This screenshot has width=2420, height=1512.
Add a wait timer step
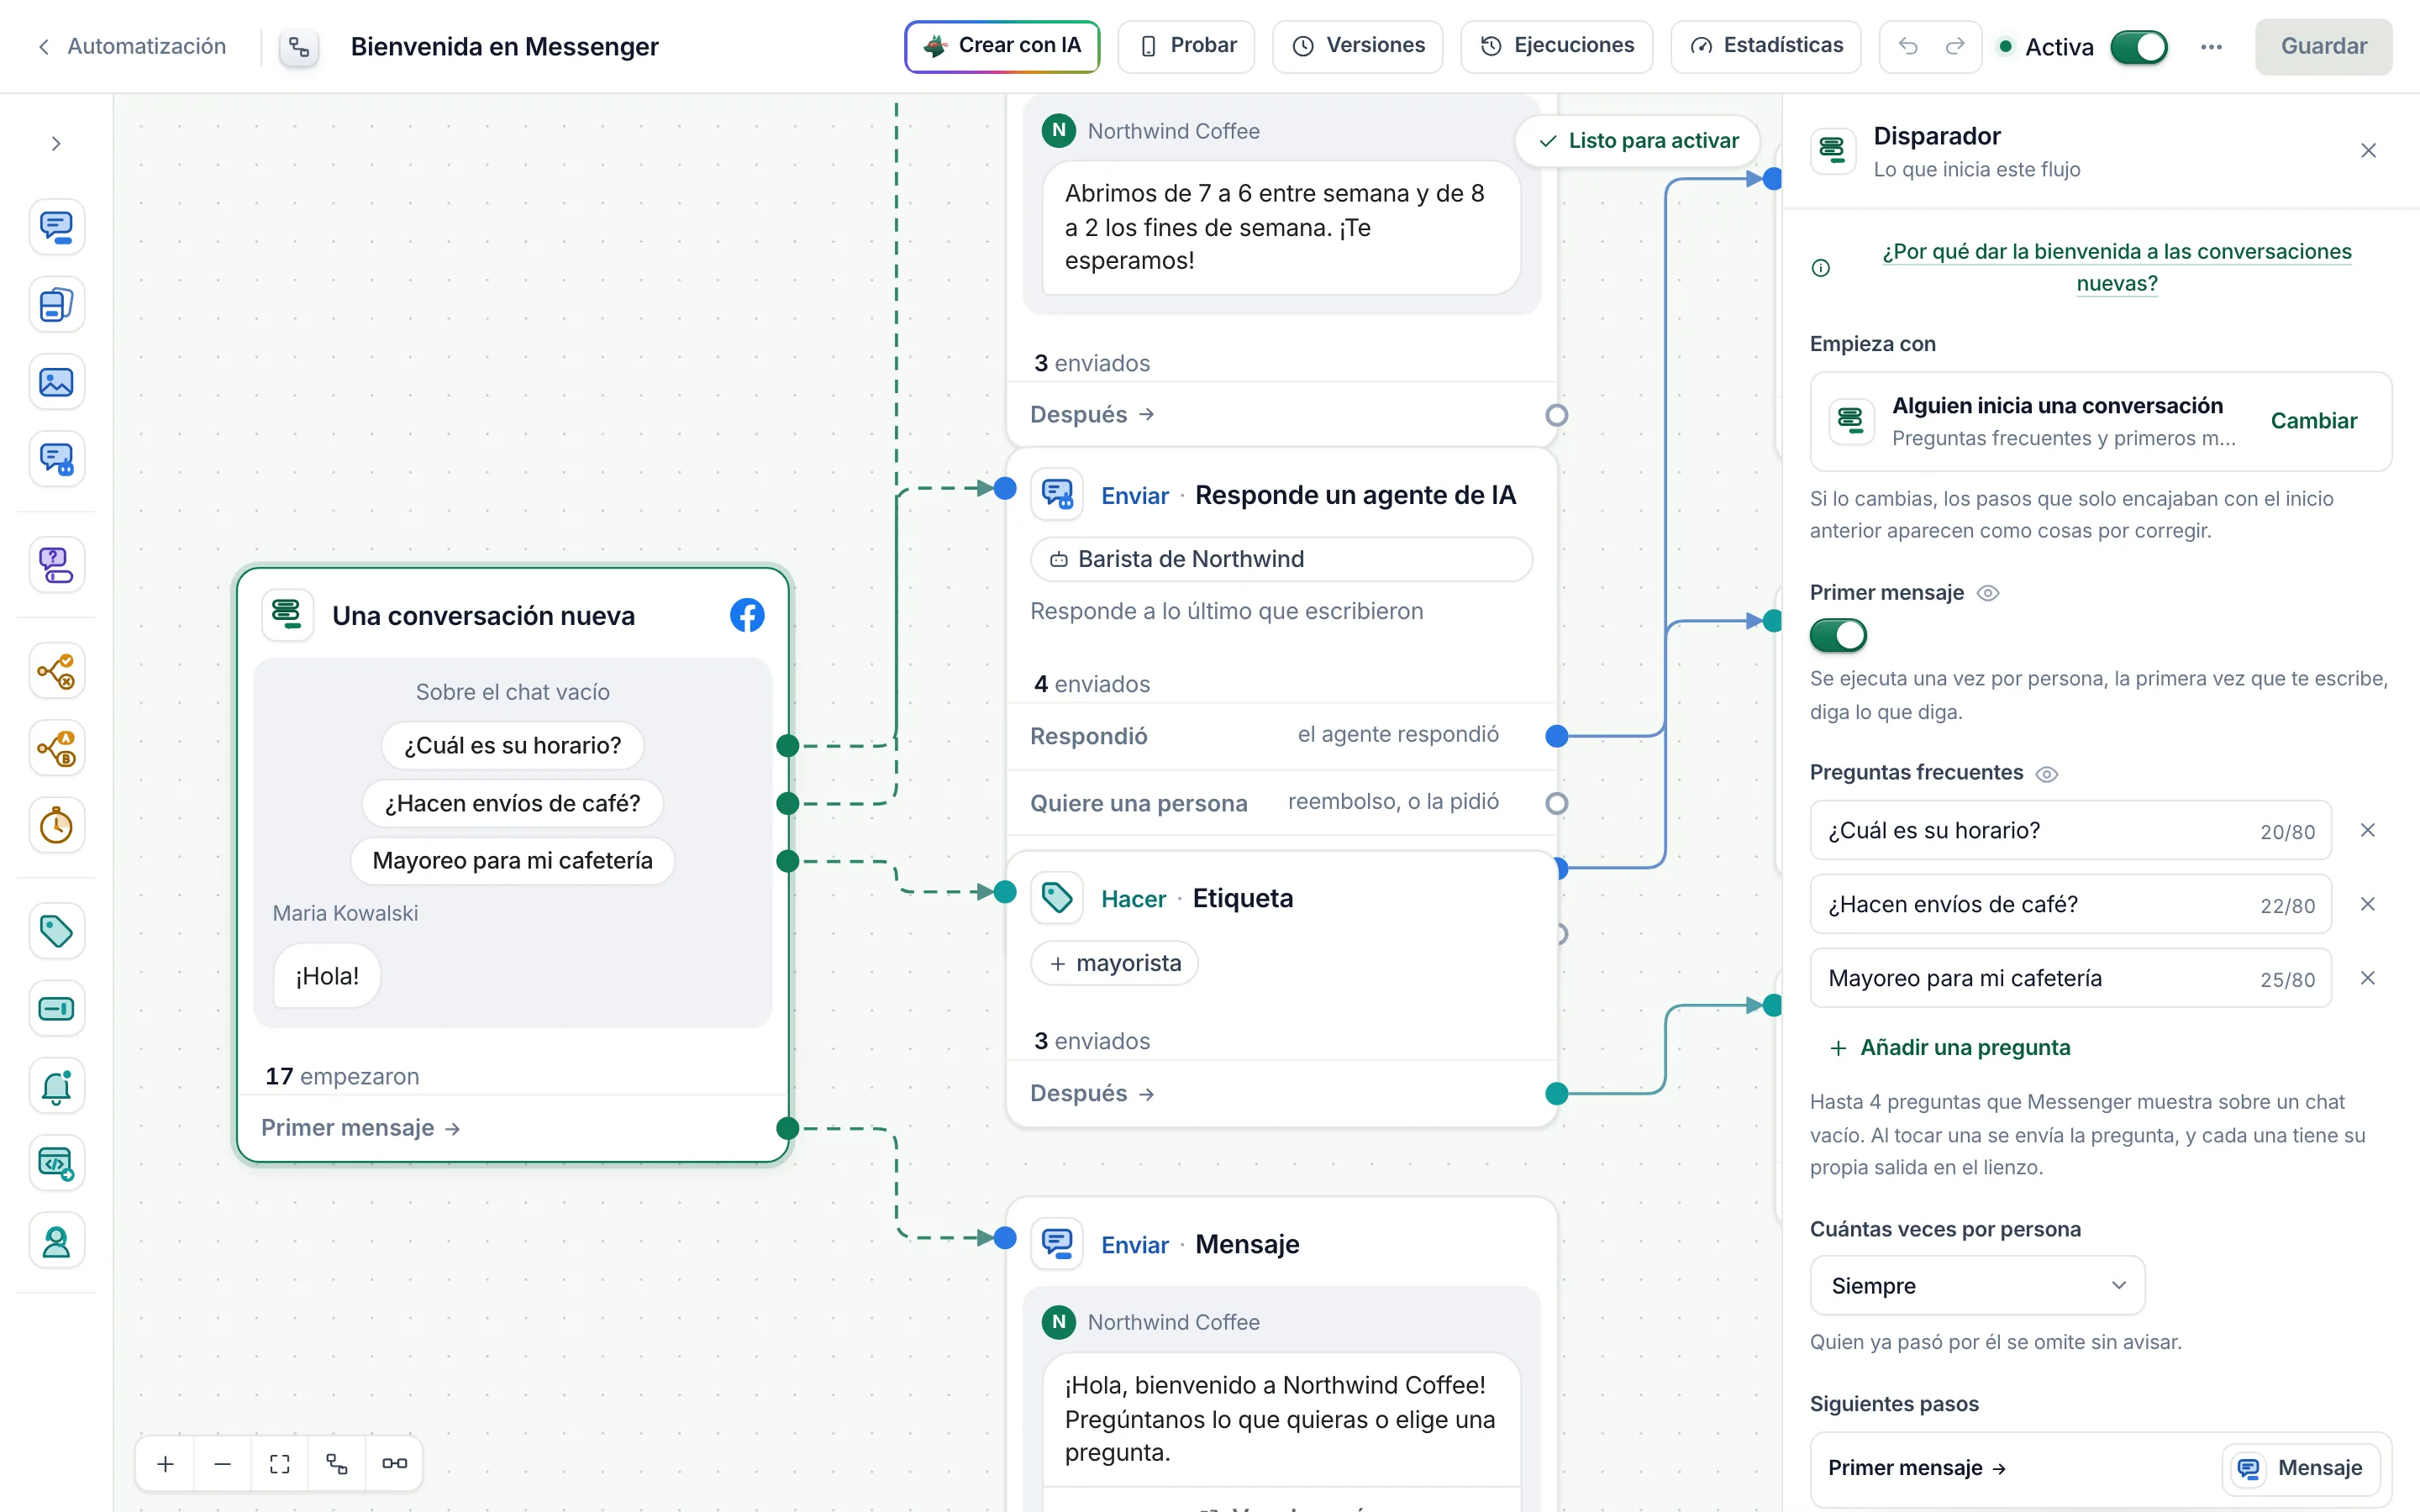tap(56, 826)
